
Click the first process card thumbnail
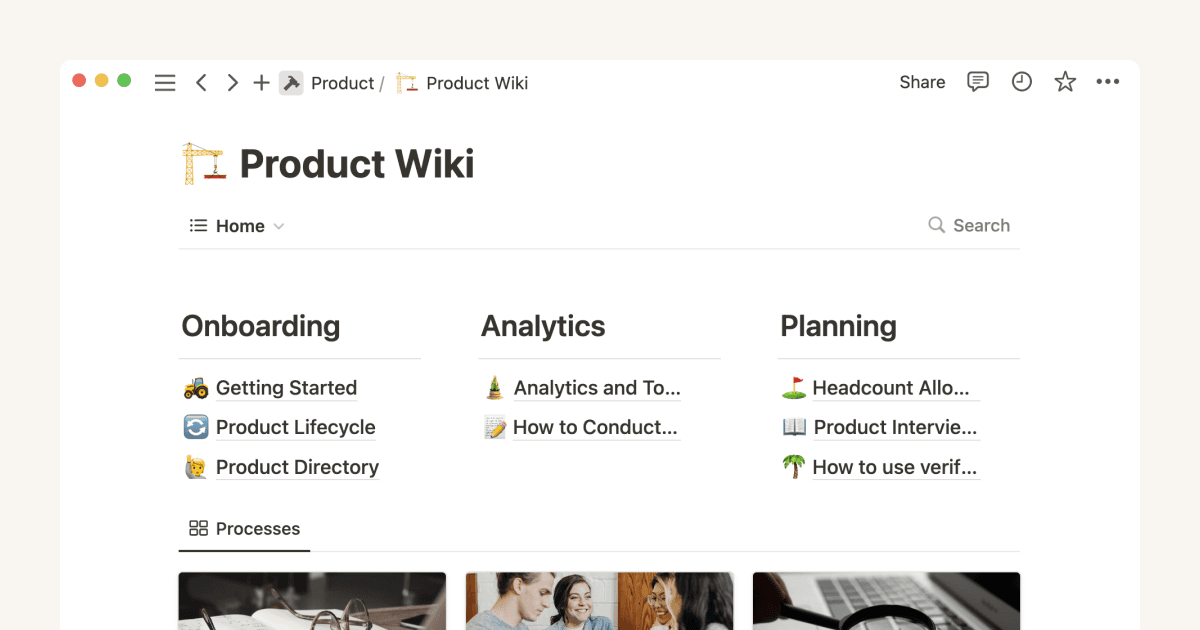pos(311,600)
